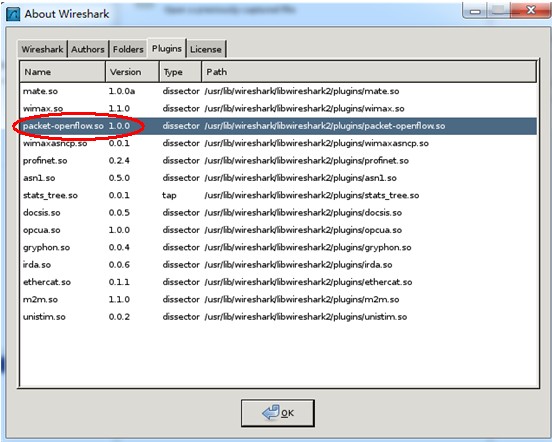
Task: Select the gryphon.so plugin name
Action: 46,247
